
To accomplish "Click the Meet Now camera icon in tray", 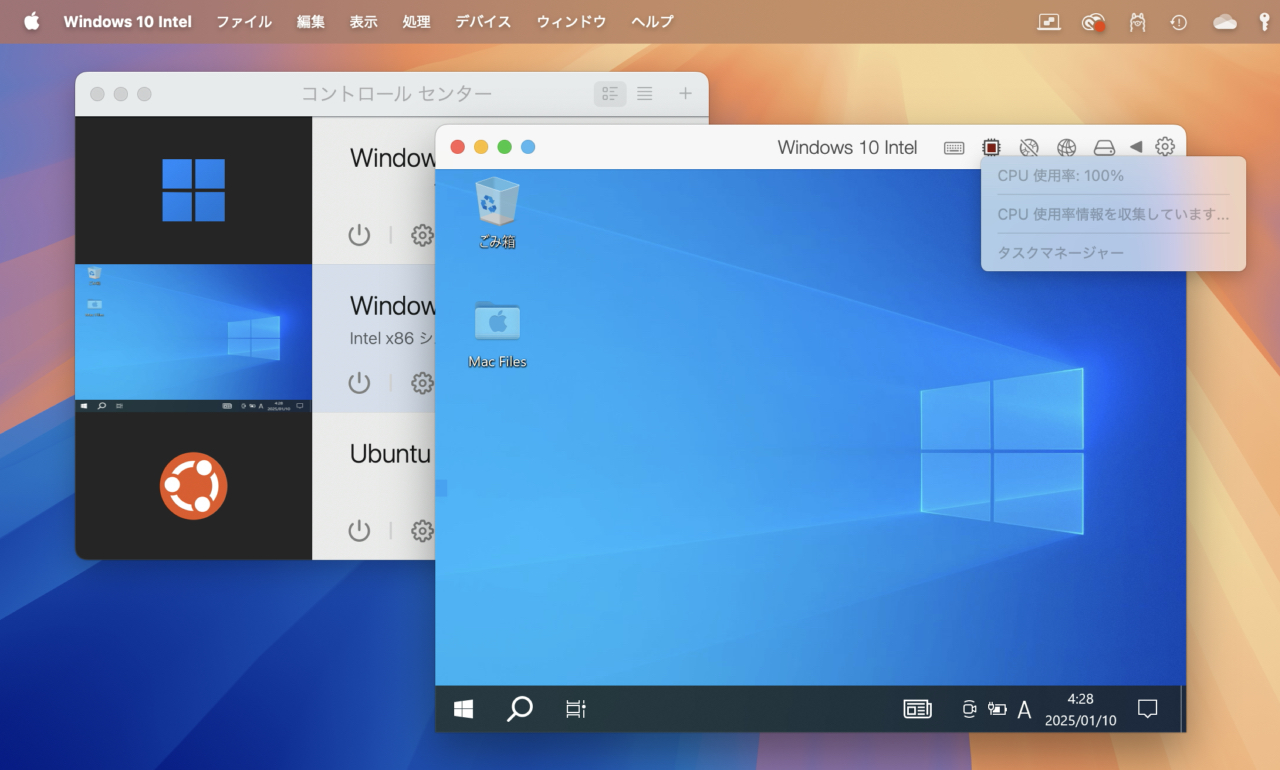I will (968, 709).
